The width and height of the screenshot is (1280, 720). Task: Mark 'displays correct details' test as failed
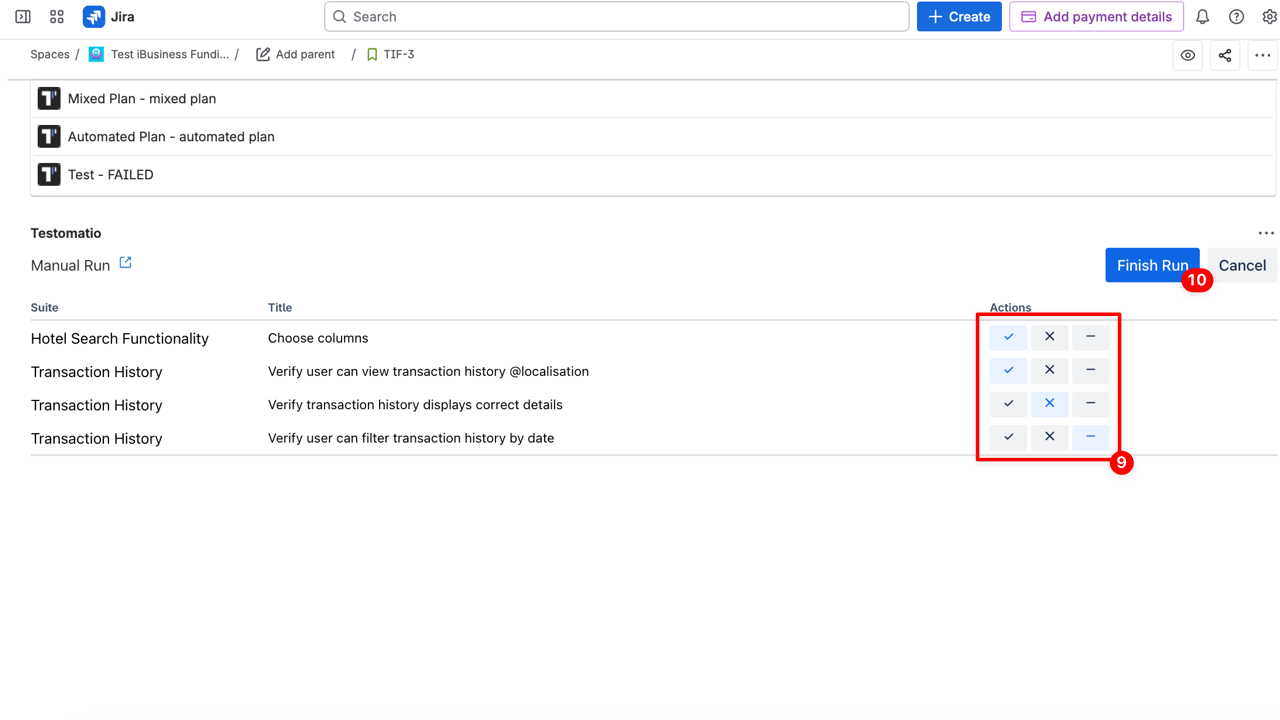tap(1049, 404)
